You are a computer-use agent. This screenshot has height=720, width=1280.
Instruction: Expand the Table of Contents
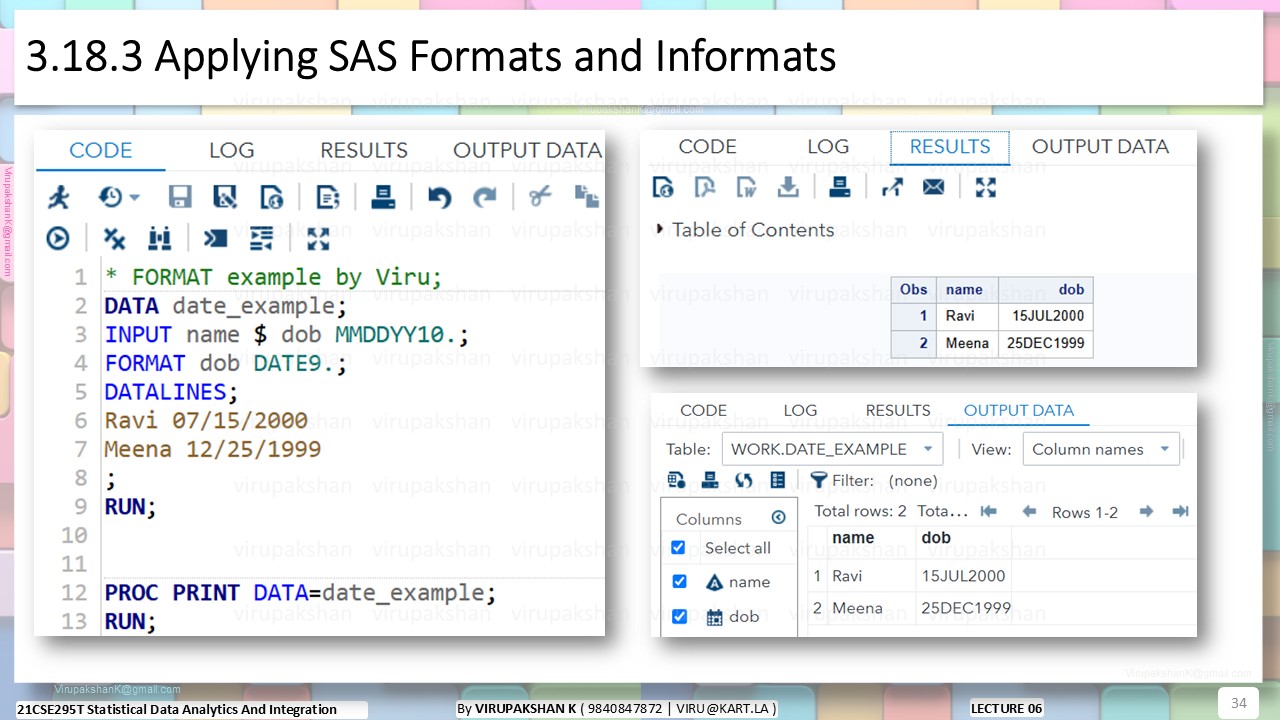[659, 229]
